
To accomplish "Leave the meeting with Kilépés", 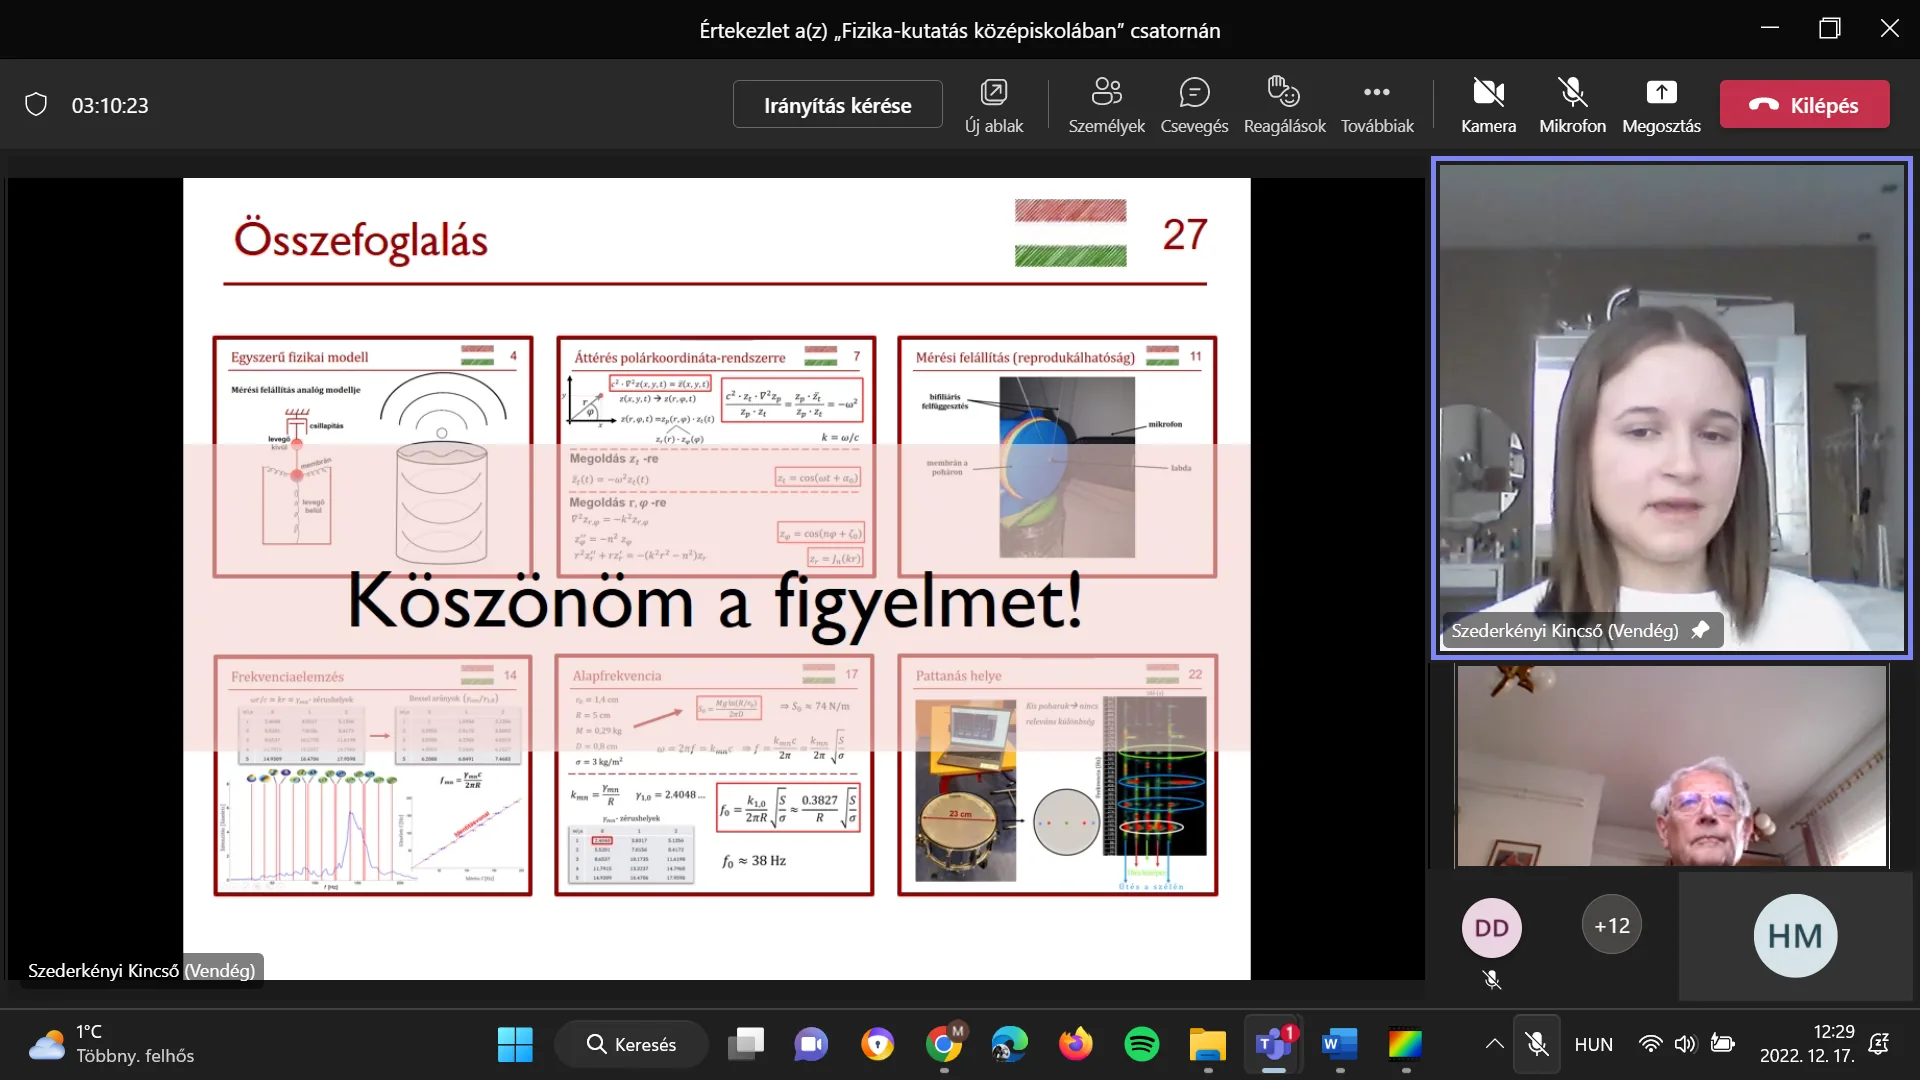I will pos(1804,105).
